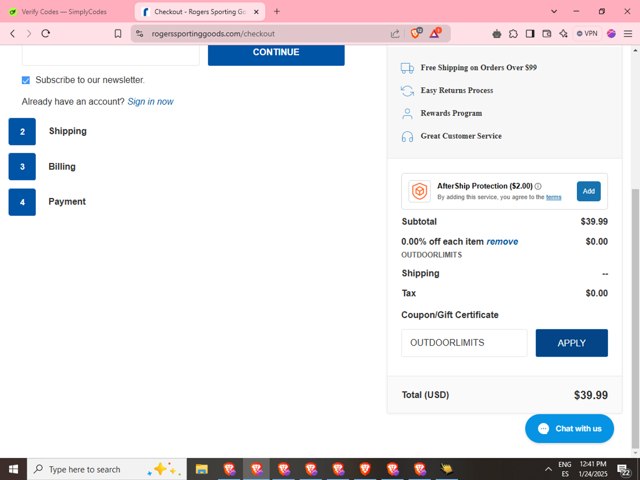Click the step 3 Billing number box
The width and height of the screenshot is (640, 480).
pos(22,167)
